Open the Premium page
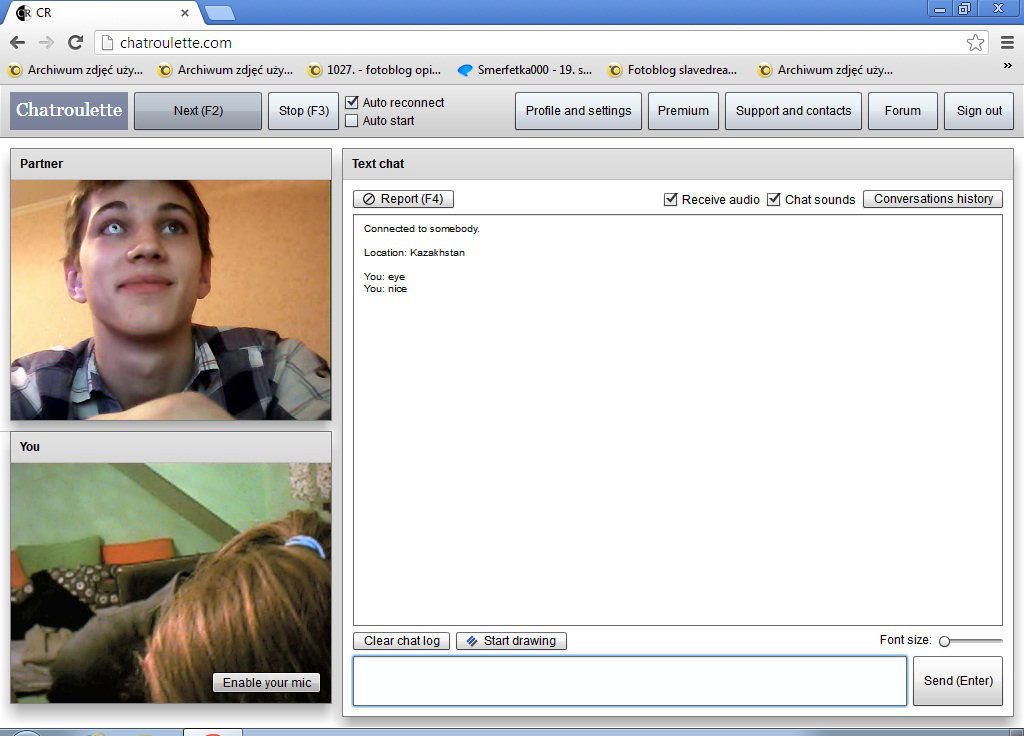This screenshot has width=1024, height=736. pos(683,111)
